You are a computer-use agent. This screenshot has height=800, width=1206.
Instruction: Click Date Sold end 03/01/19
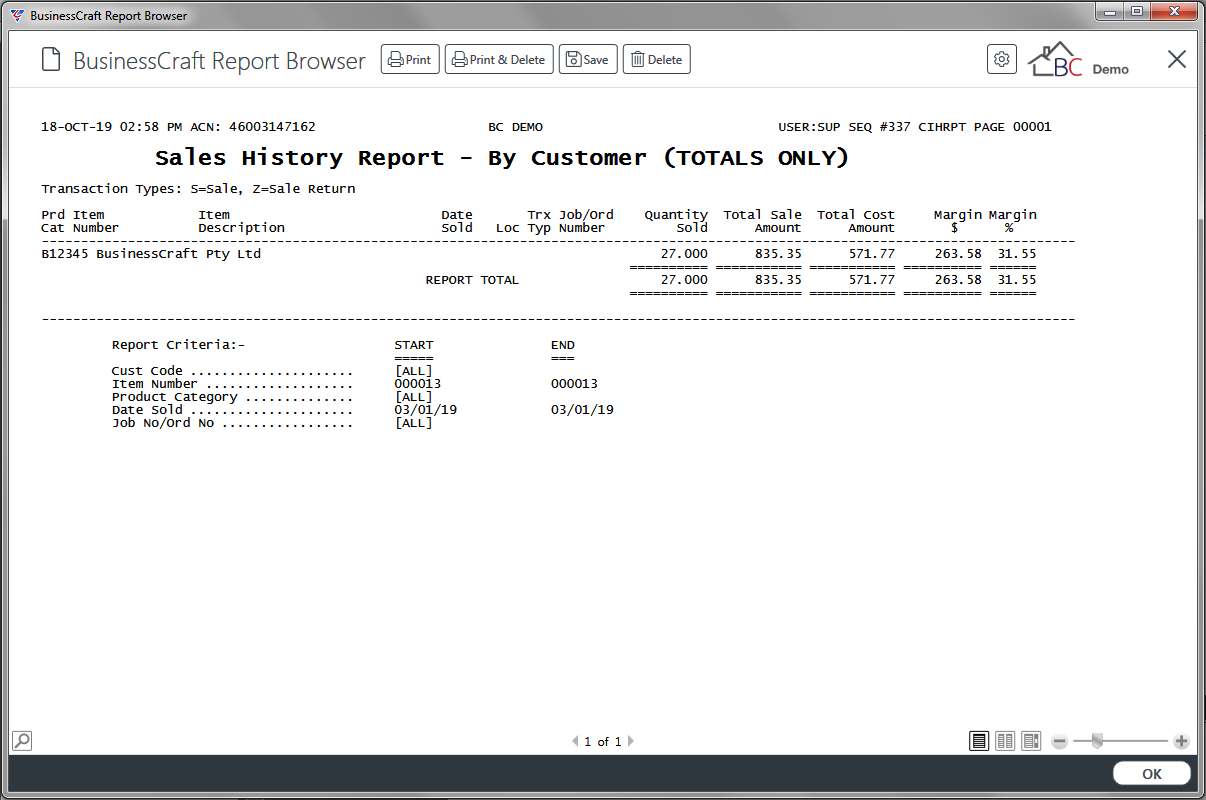(582, 410)
